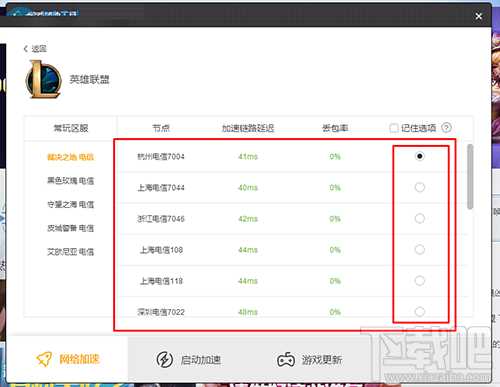The height and width of the screenshot is (387, 500).
Task: Click the 返回 back link text
Action: 39,49
